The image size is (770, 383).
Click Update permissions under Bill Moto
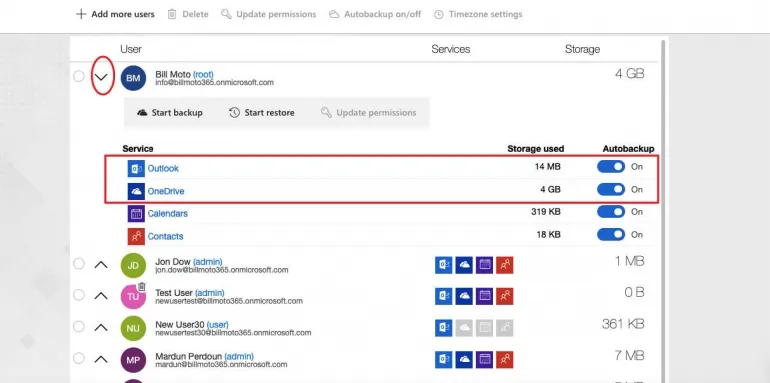368,112
